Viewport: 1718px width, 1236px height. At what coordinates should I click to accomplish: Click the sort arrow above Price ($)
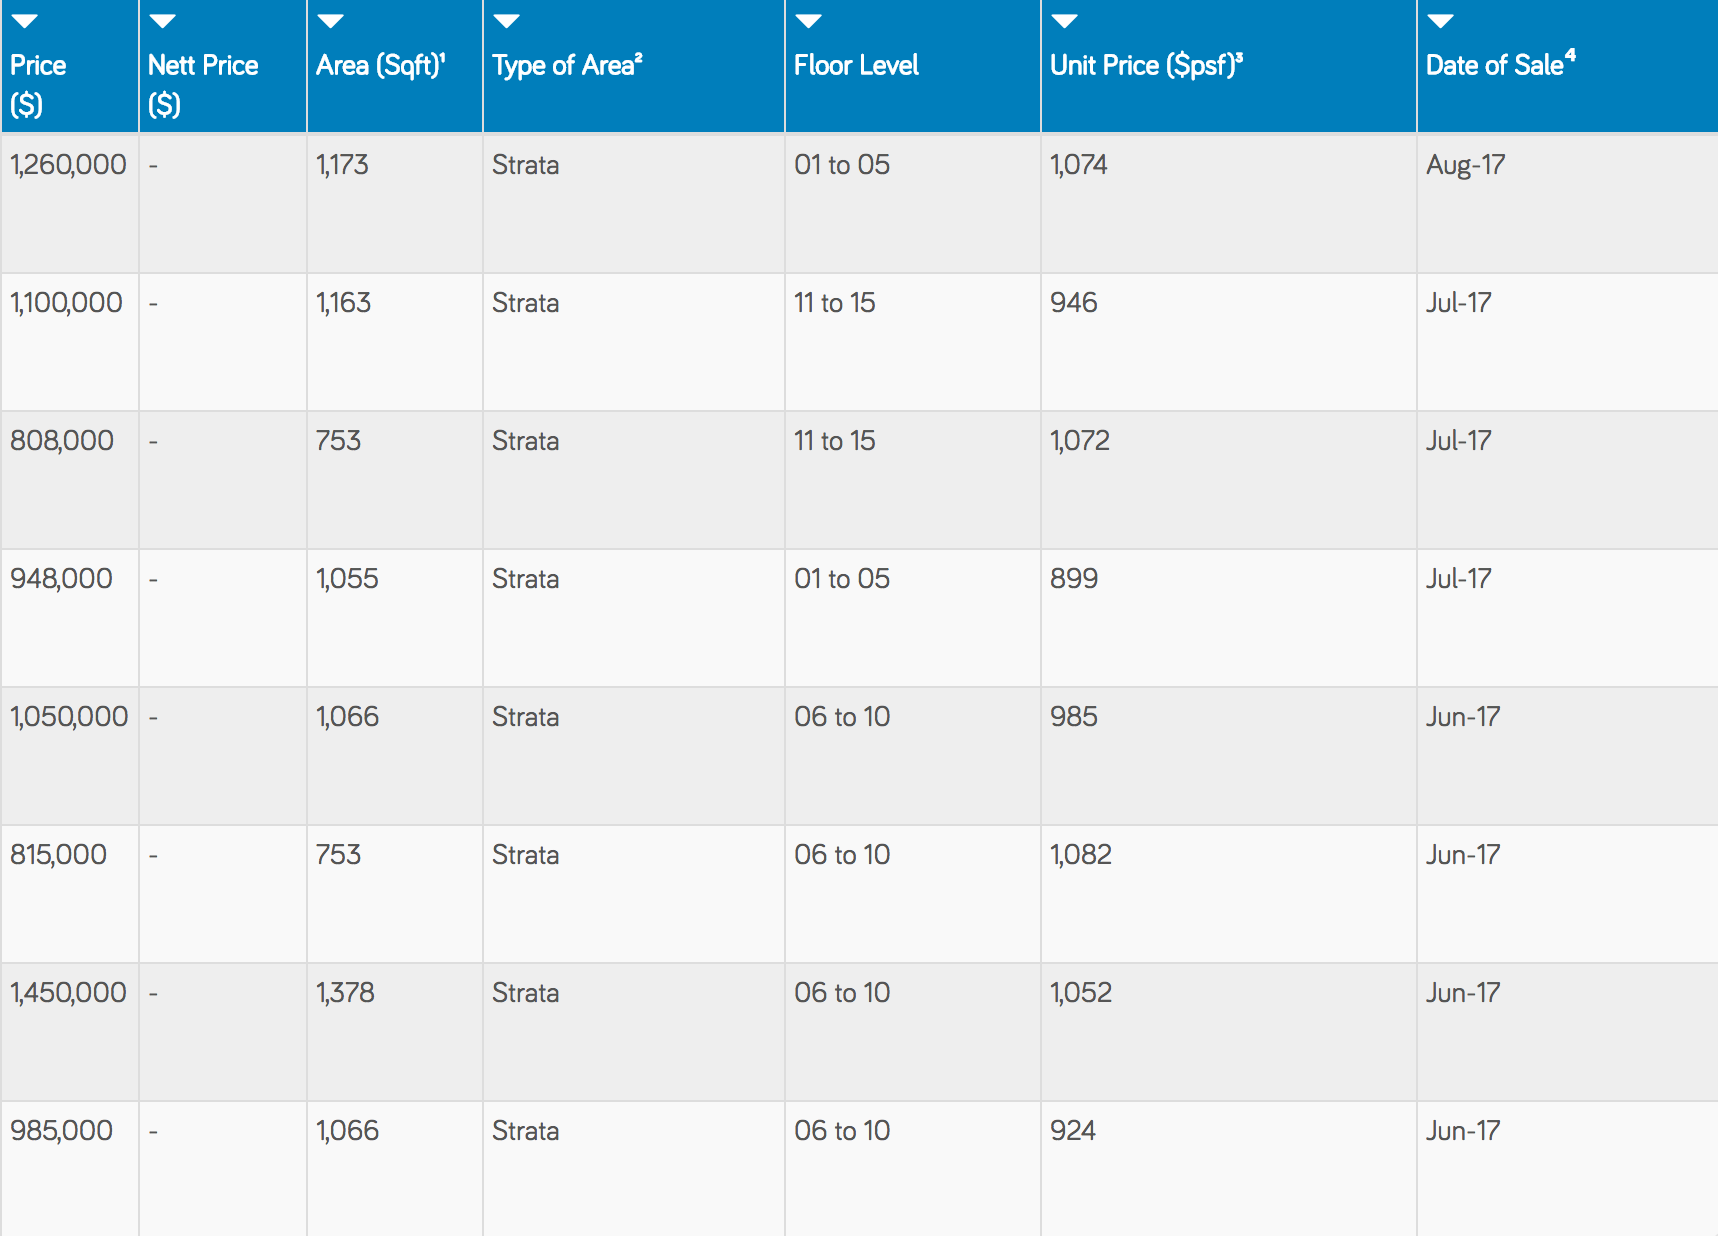point(25,21)
